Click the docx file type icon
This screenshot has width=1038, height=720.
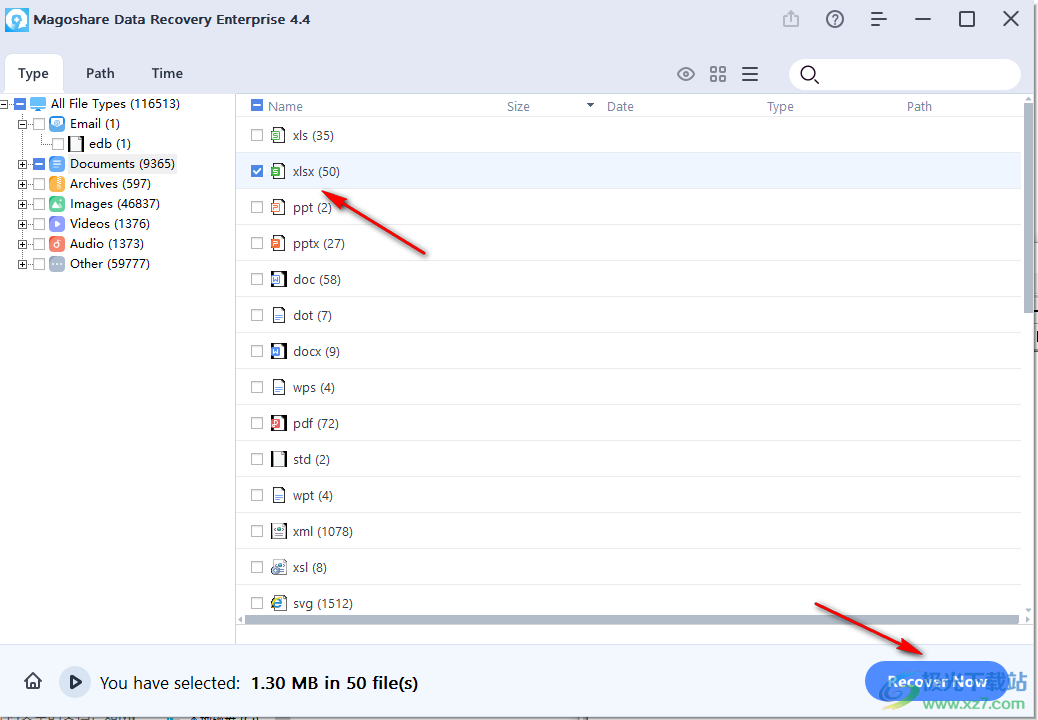point(279,351)
